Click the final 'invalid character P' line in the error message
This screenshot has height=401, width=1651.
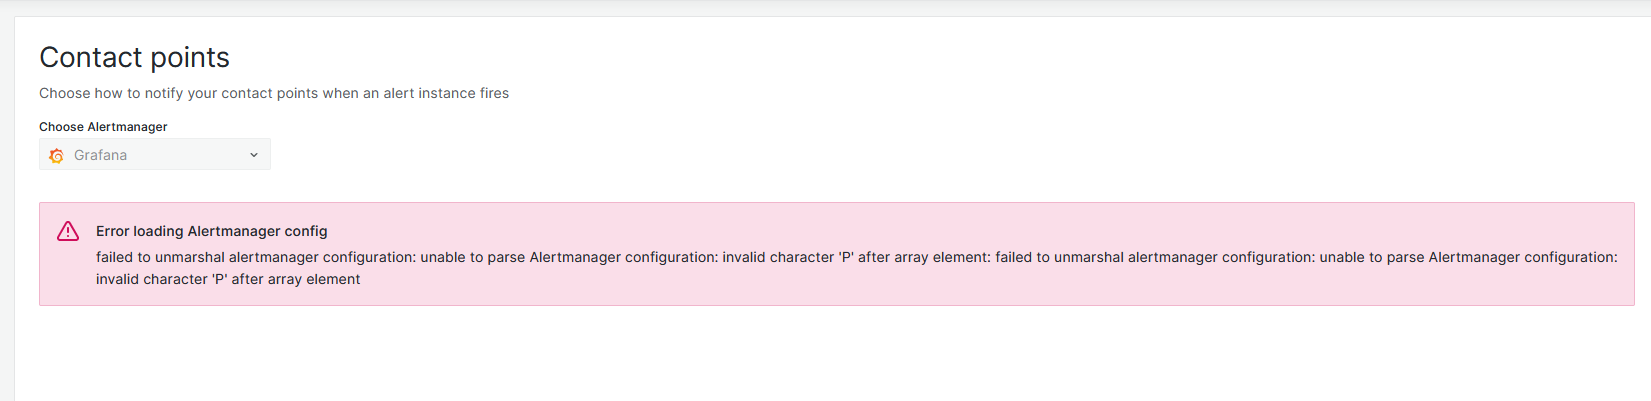(228, 279)
